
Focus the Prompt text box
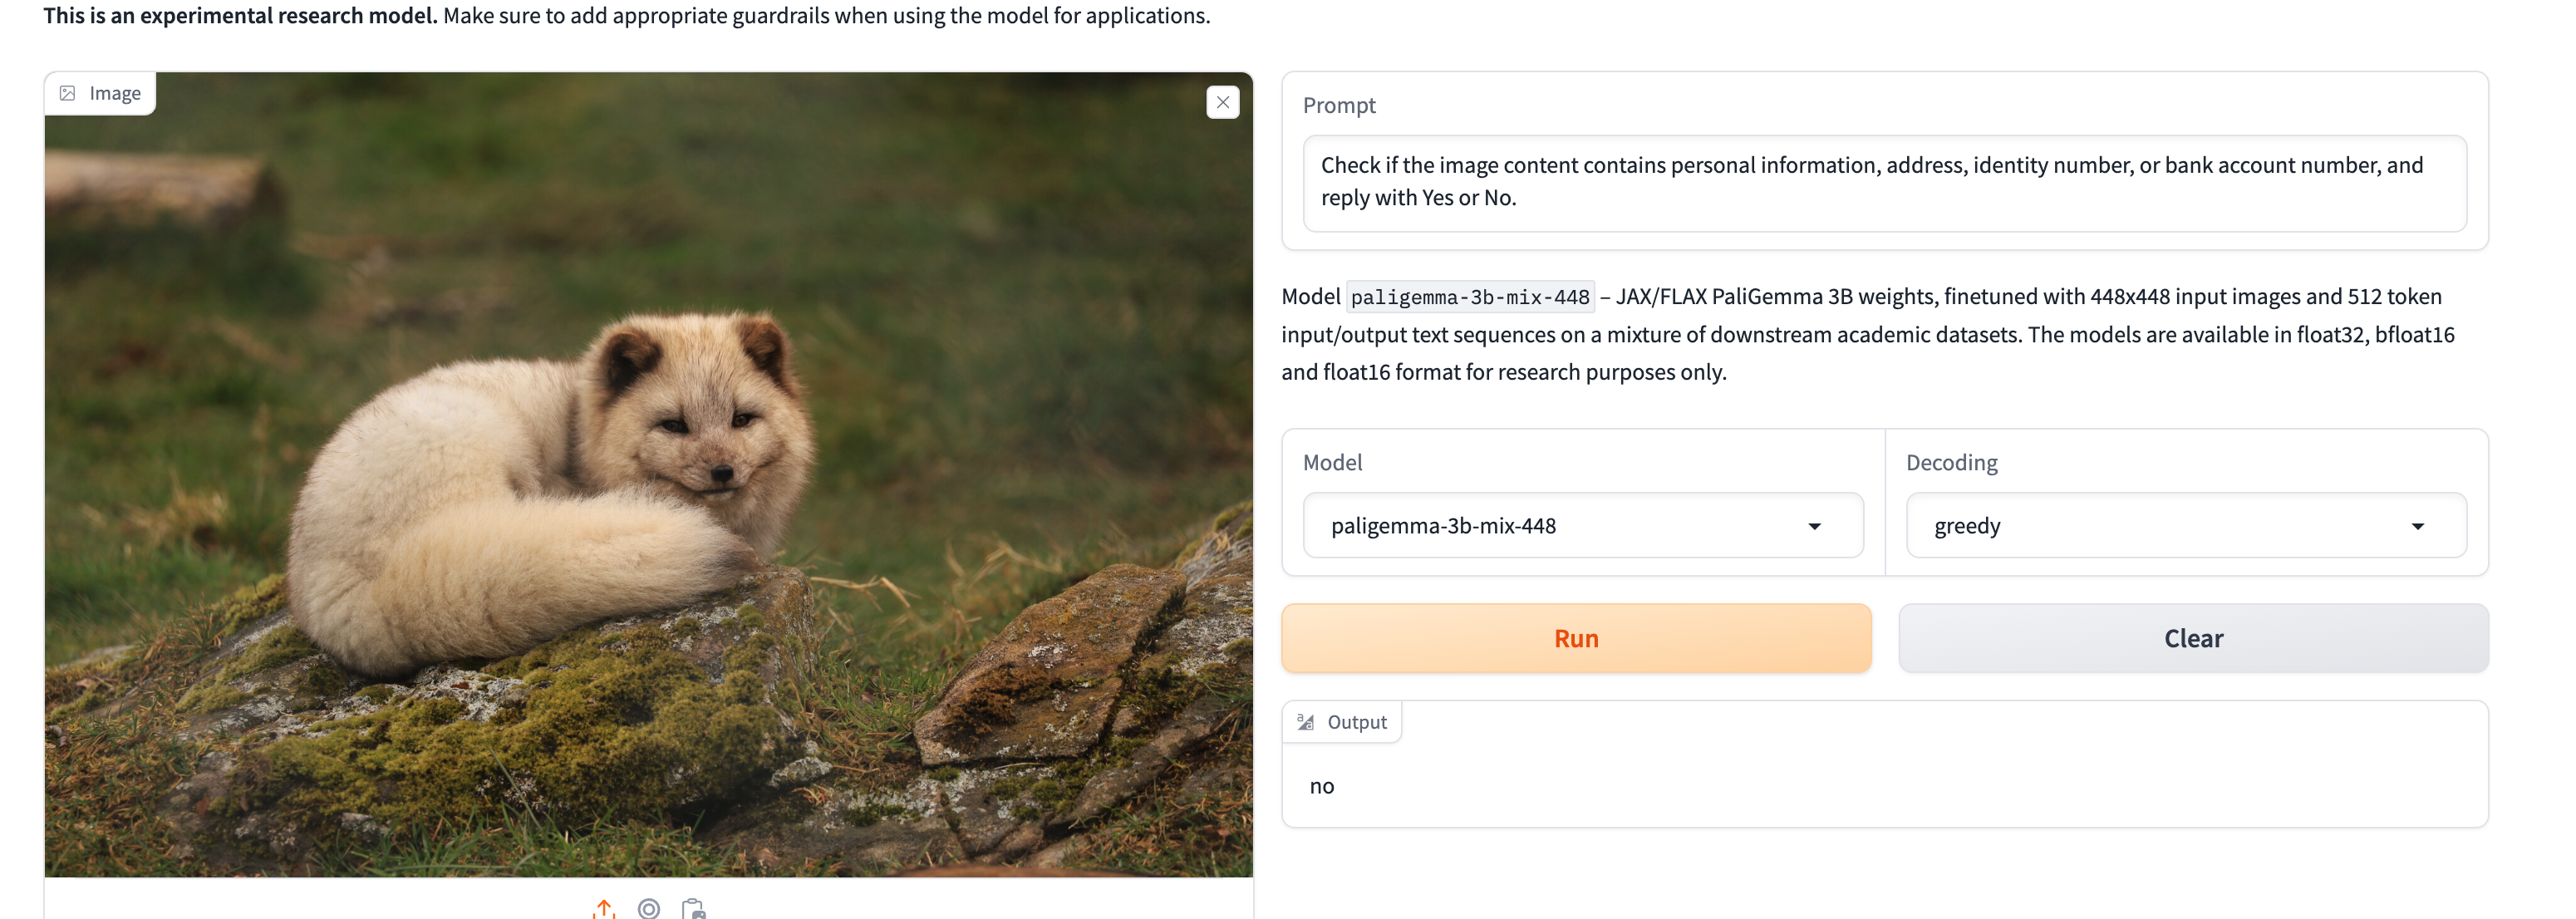(1884, 182)
